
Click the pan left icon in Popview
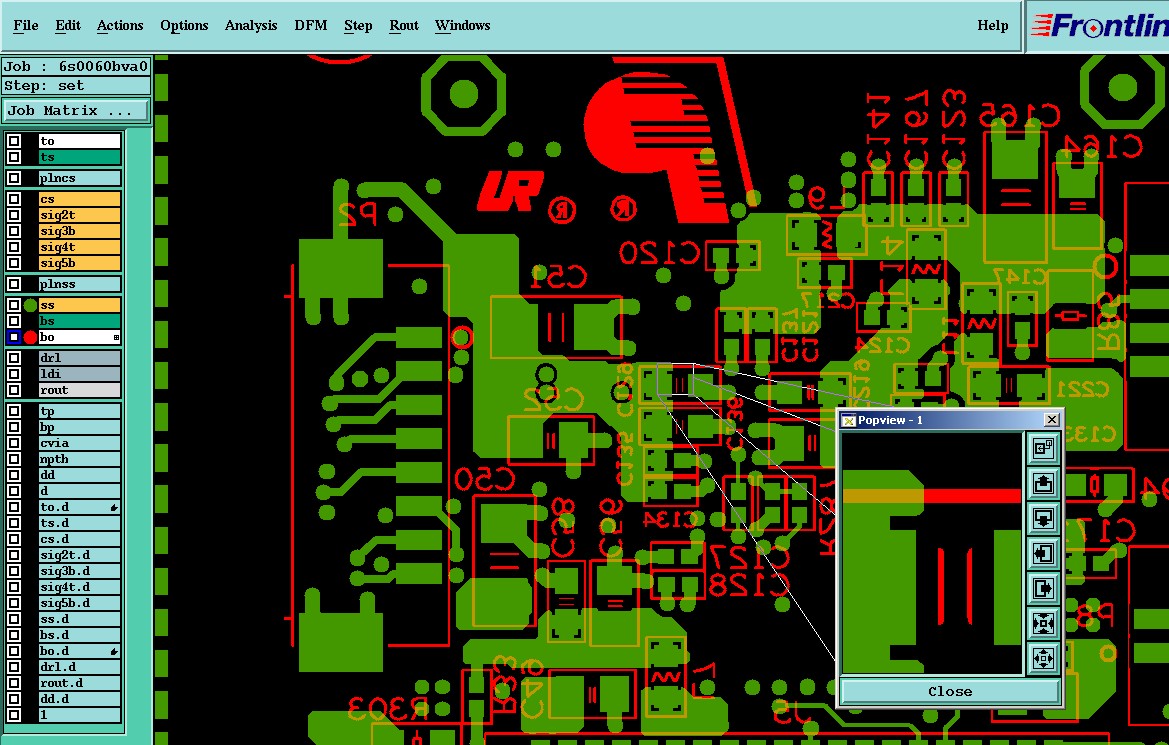1043,553
